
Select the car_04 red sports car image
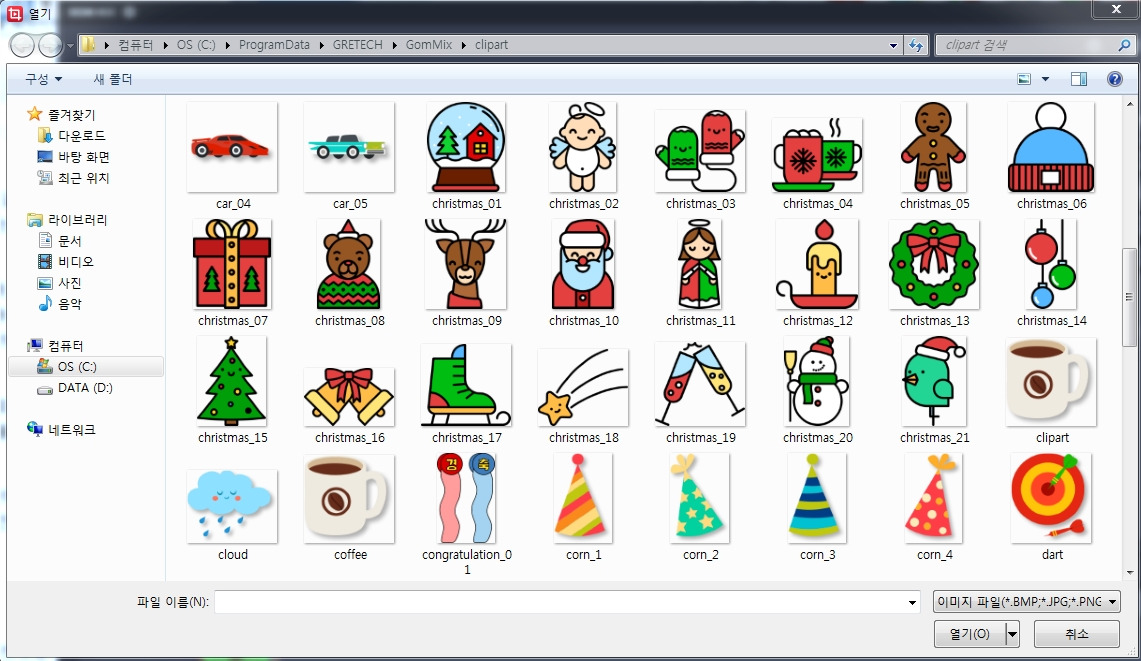pos(232,148)
